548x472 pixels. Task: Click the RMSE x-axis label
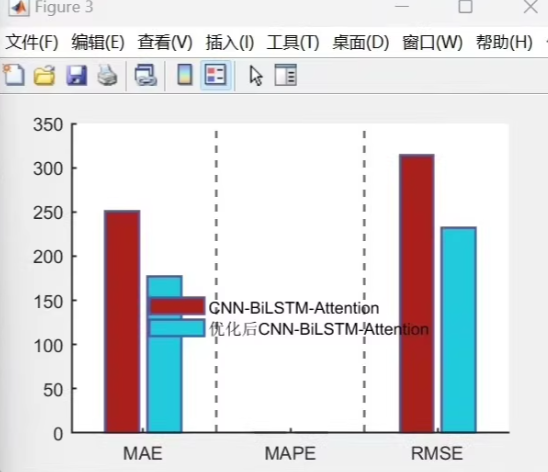pos(437,453)
